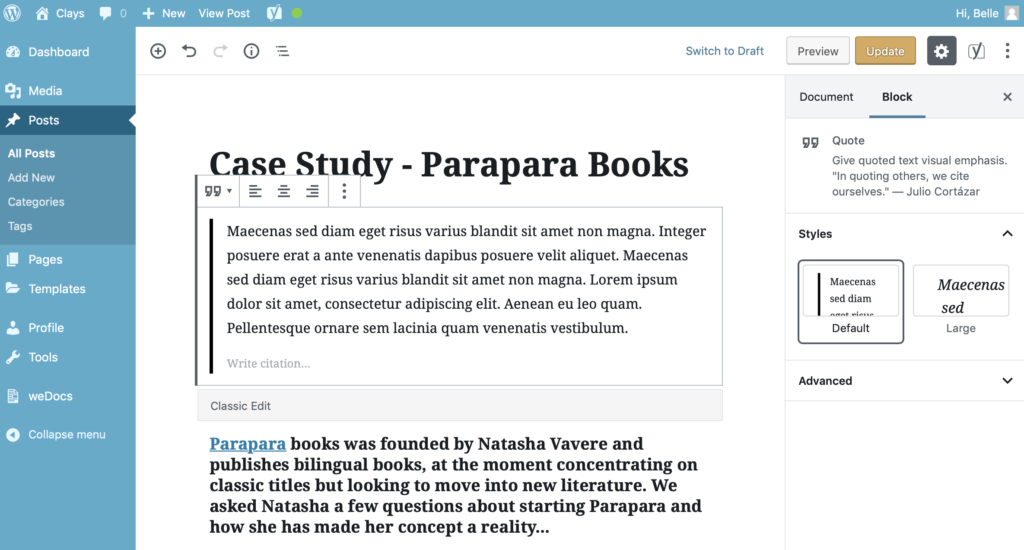Open Tools in the sidebar
The height and width of the screenshot is (550, 1024).
pos(68,357)
